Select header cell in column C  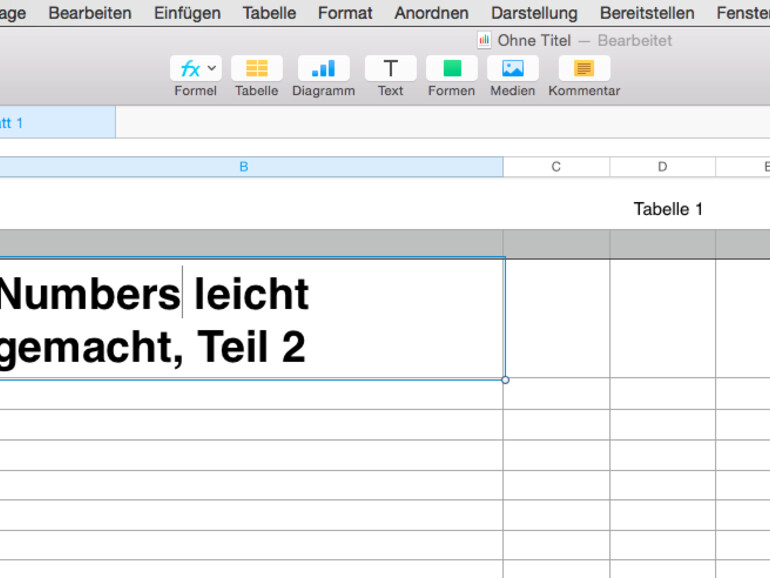pos(557,244)
